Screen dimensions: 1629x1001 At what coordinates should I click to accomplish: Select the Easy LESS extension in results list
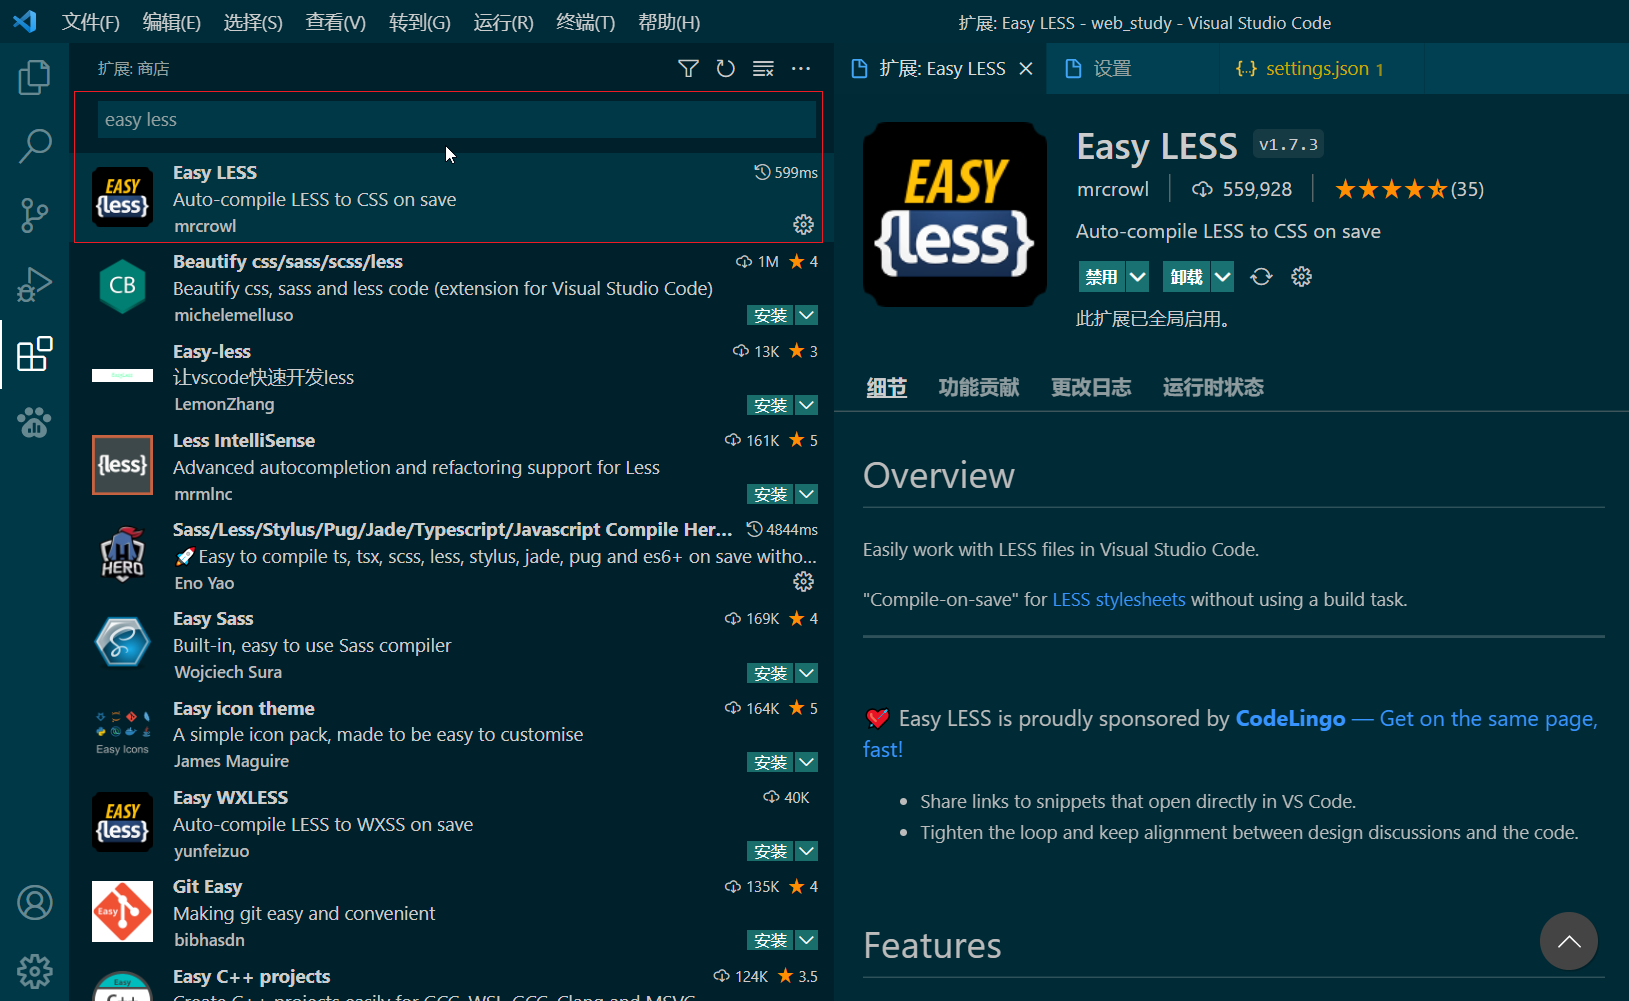(452, 198)
